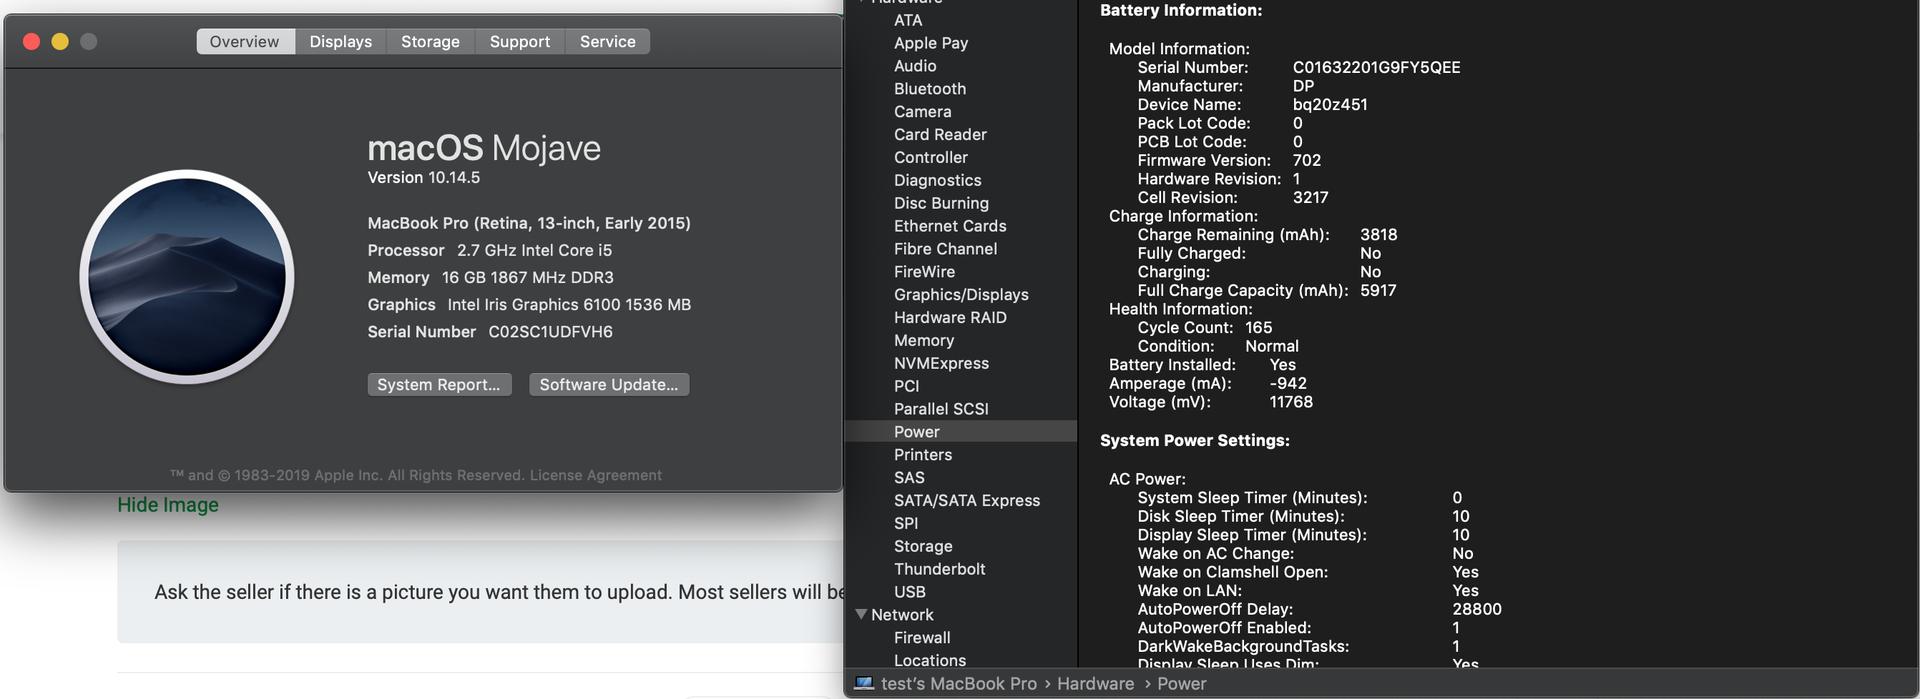The image size is (1920, 699).
Task: Select the highlighted Power item
Action: pyautogui.click(x=961, y=432)
